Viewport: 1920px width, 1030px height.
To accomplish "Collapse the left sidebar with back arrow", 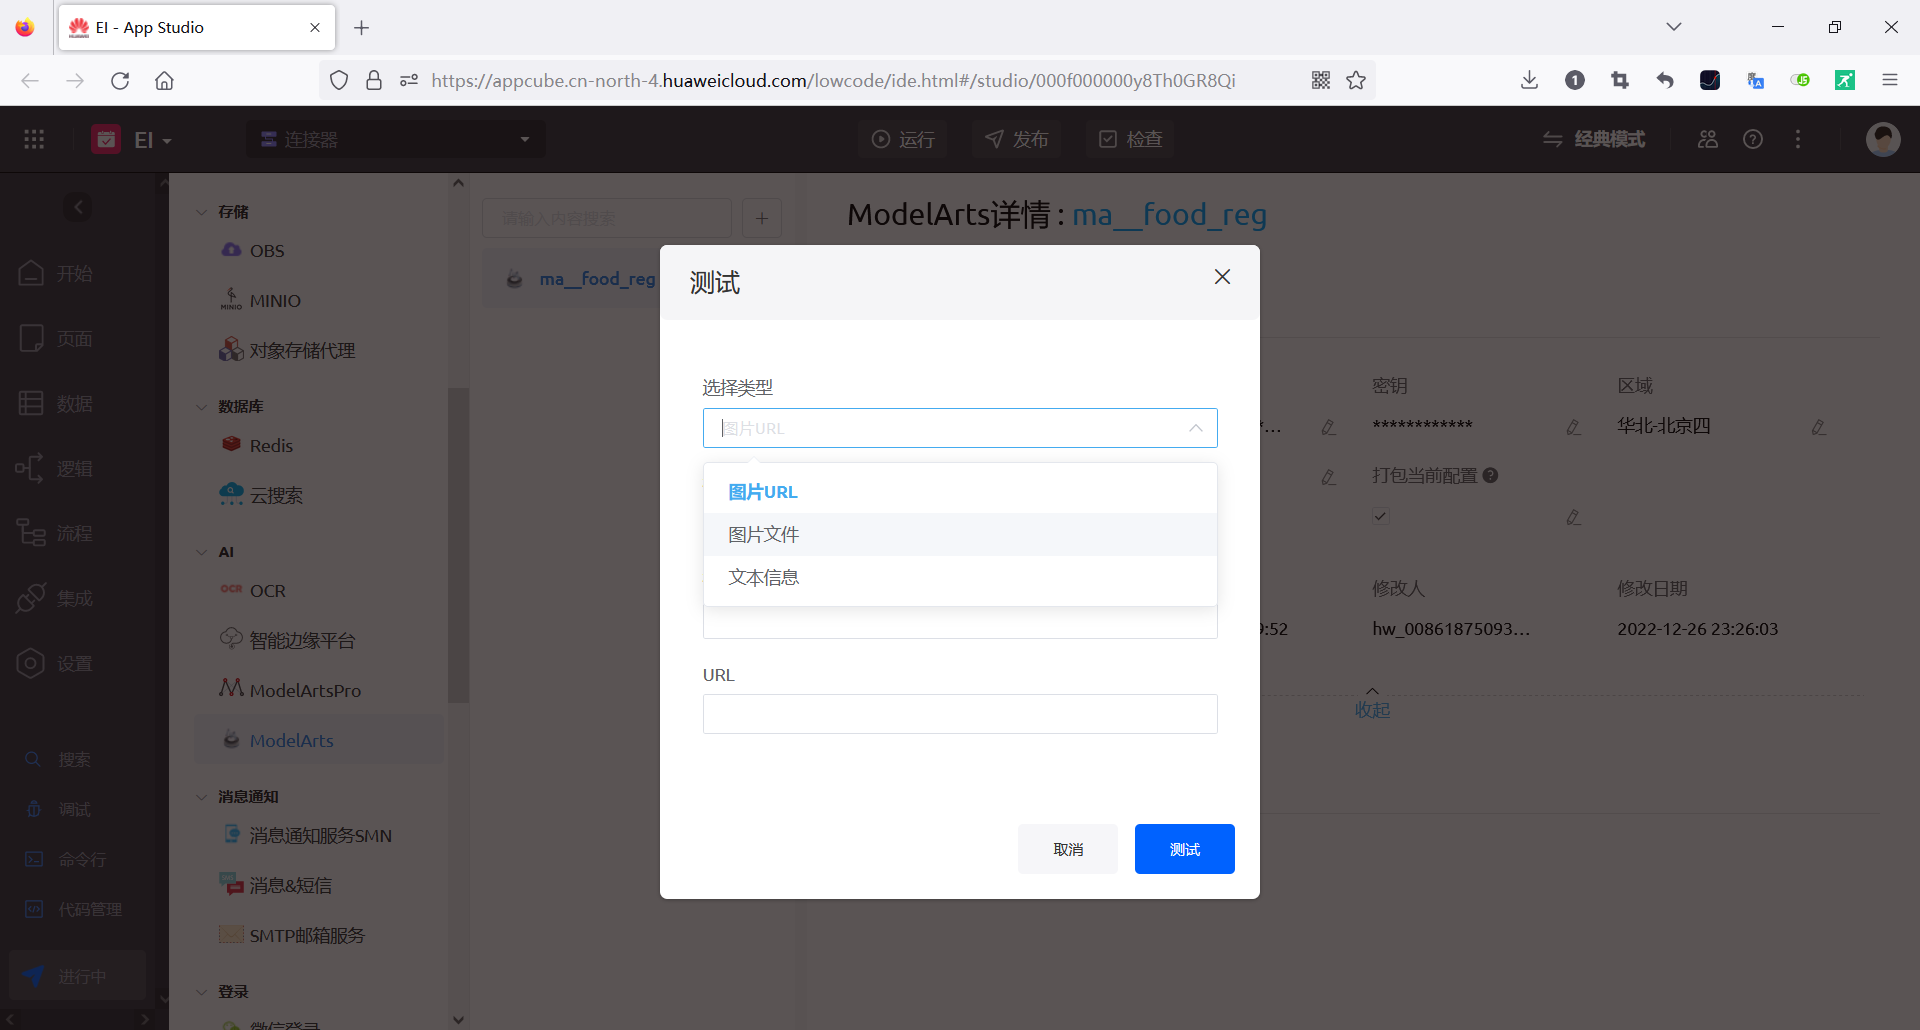I will [x=78, y=207].
